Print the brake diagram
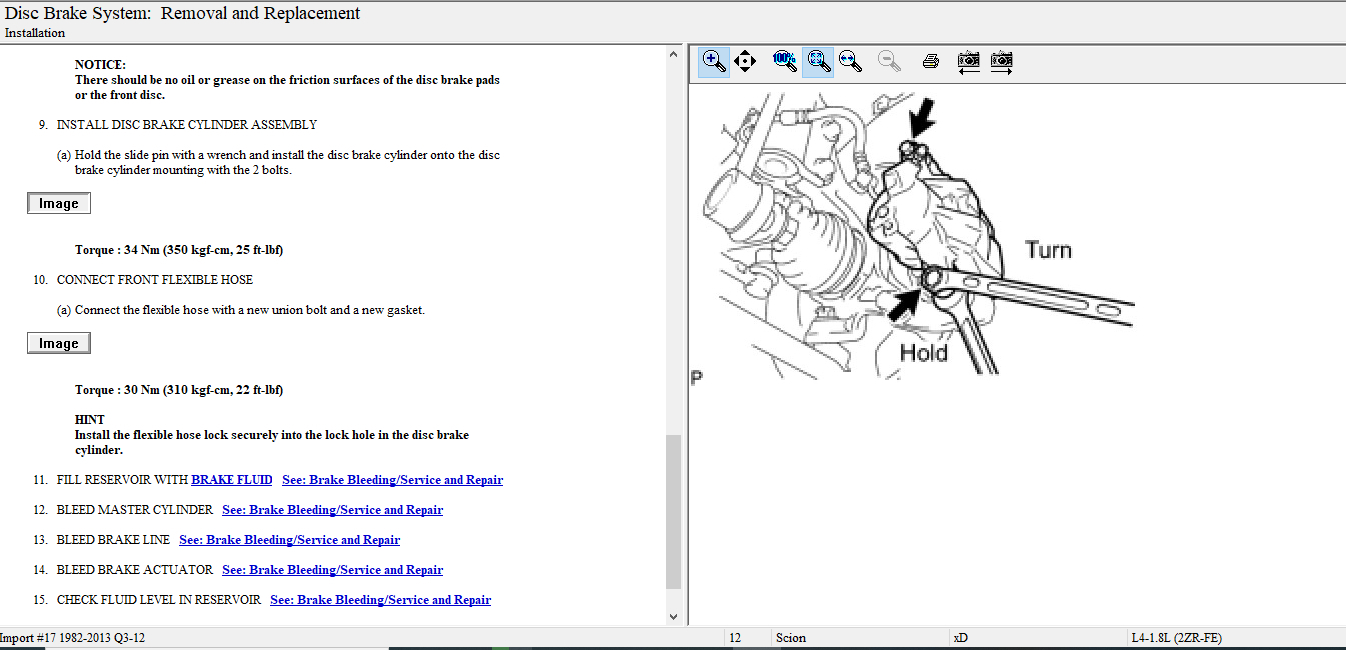This screenshot has width=1346, height=650. coord(931,61)
